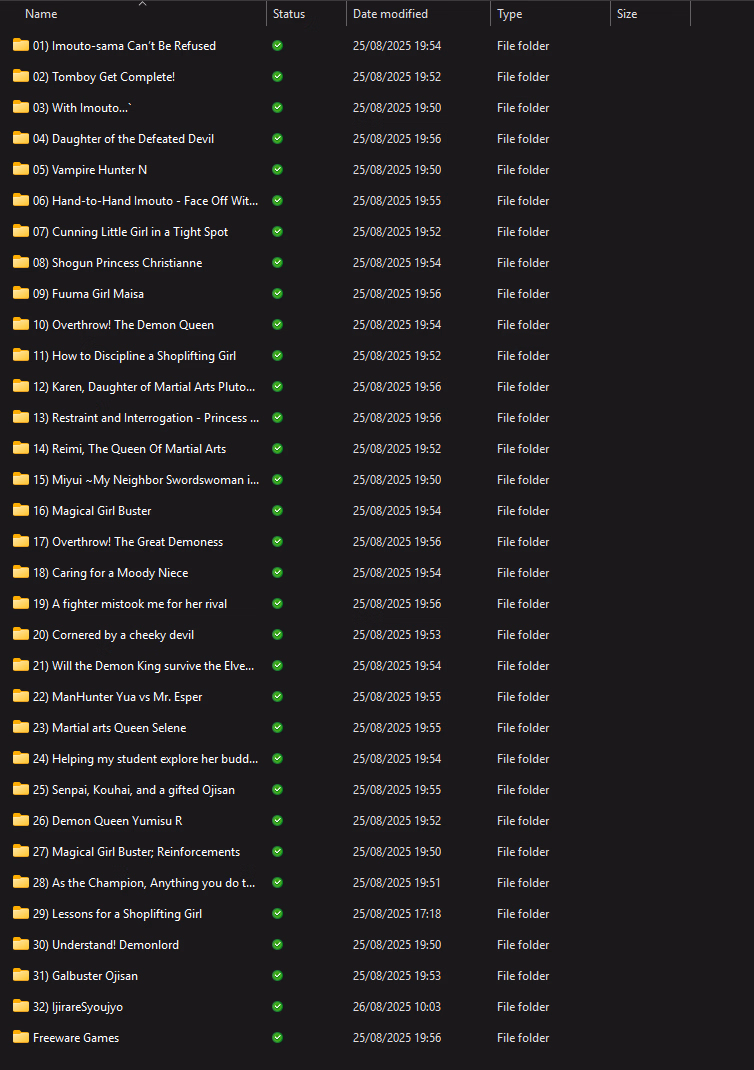754x1070 pixels.
Task: Click the Status column header
Action: click(x=288, y=14)
